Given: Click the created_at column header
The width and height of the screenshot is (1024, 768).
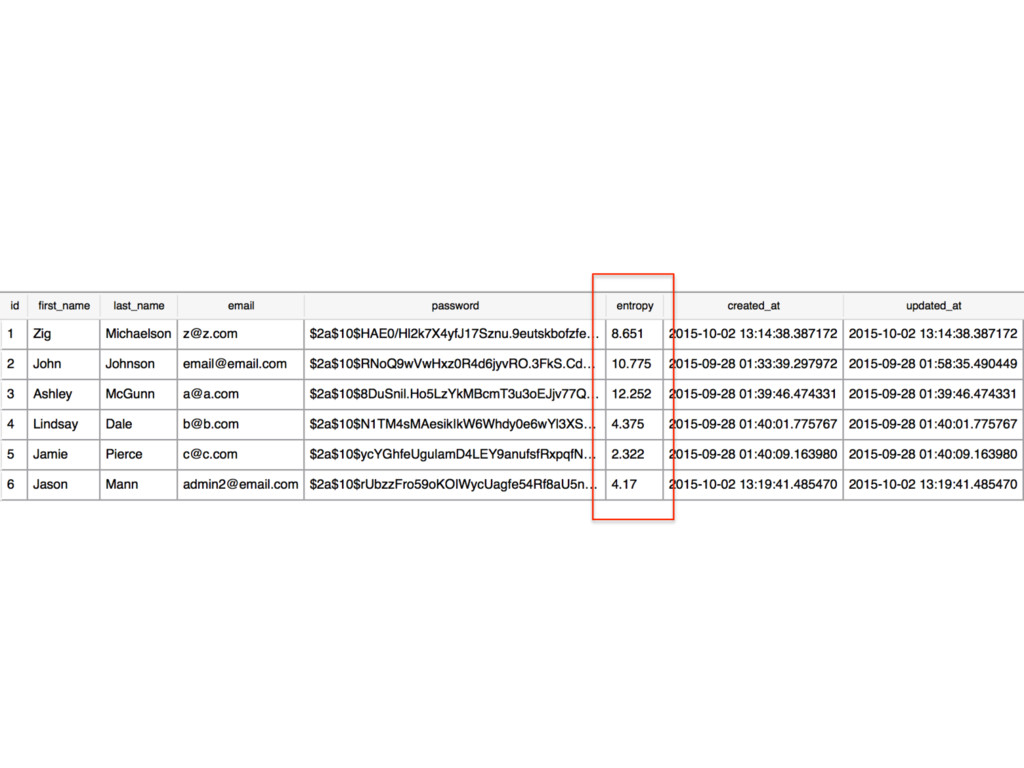Looking at the screenshot, I should click(x=754, y=306).
